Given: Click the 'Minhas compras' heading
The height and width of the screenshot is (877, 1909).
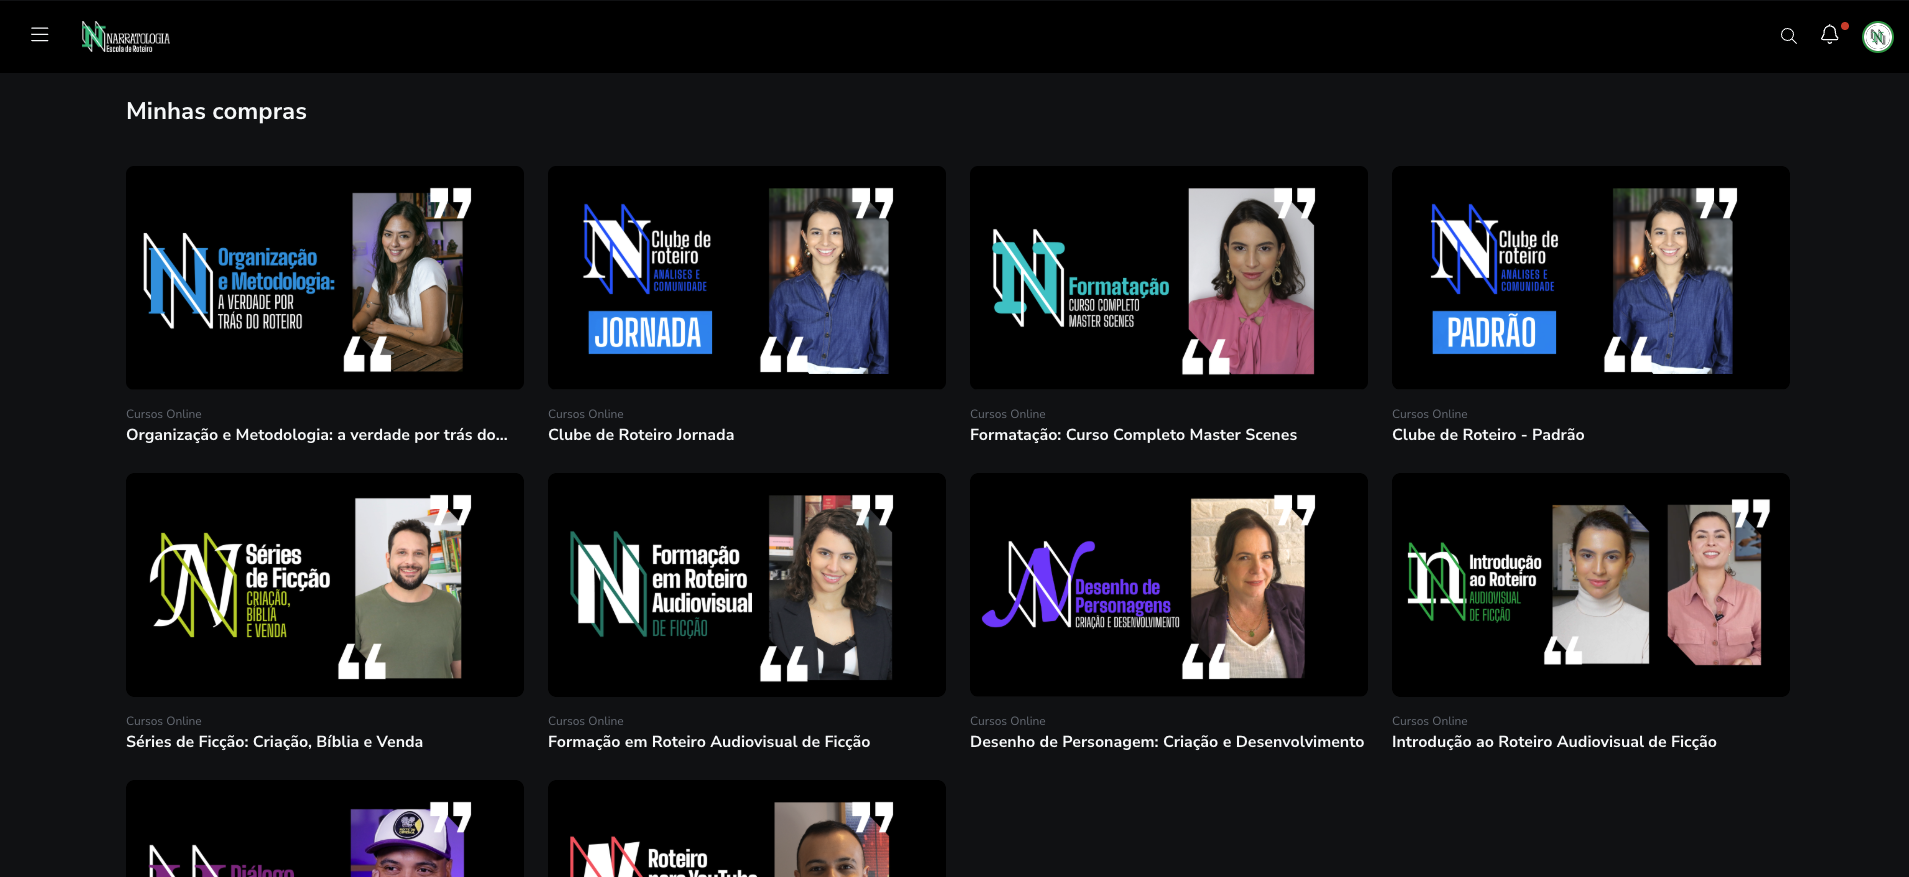Looking at the screenshot, I should tap(216, 111).
